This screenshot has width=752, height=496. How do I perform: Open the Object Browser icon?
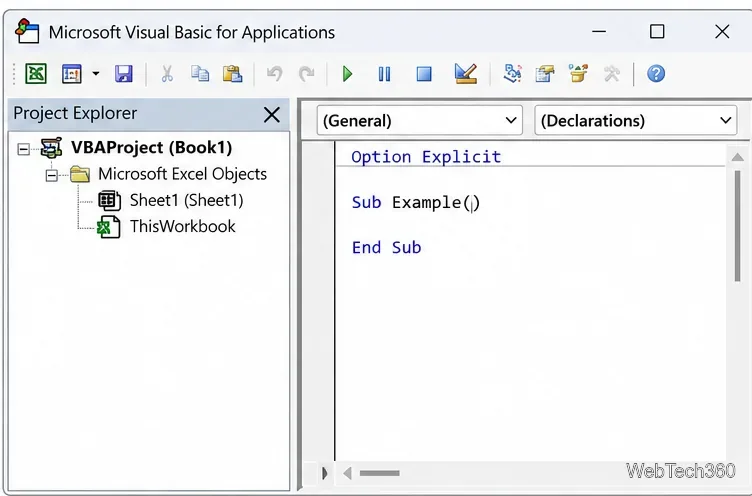(x=578, y=73)
